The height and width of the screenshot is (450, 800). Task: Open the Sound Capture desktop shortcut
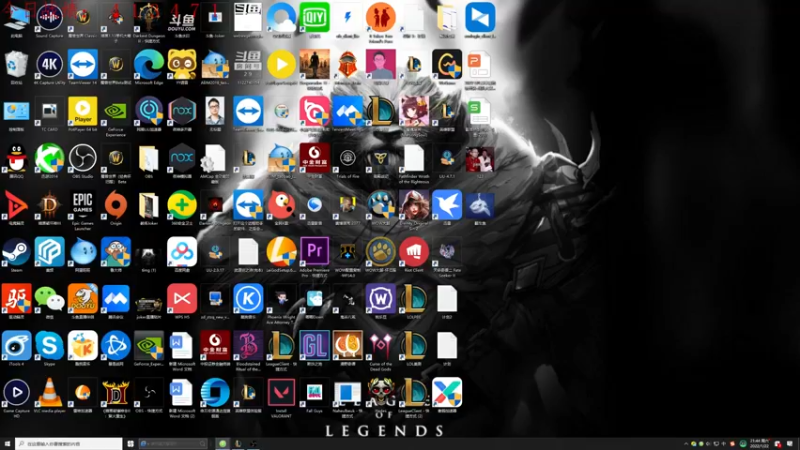49,20
